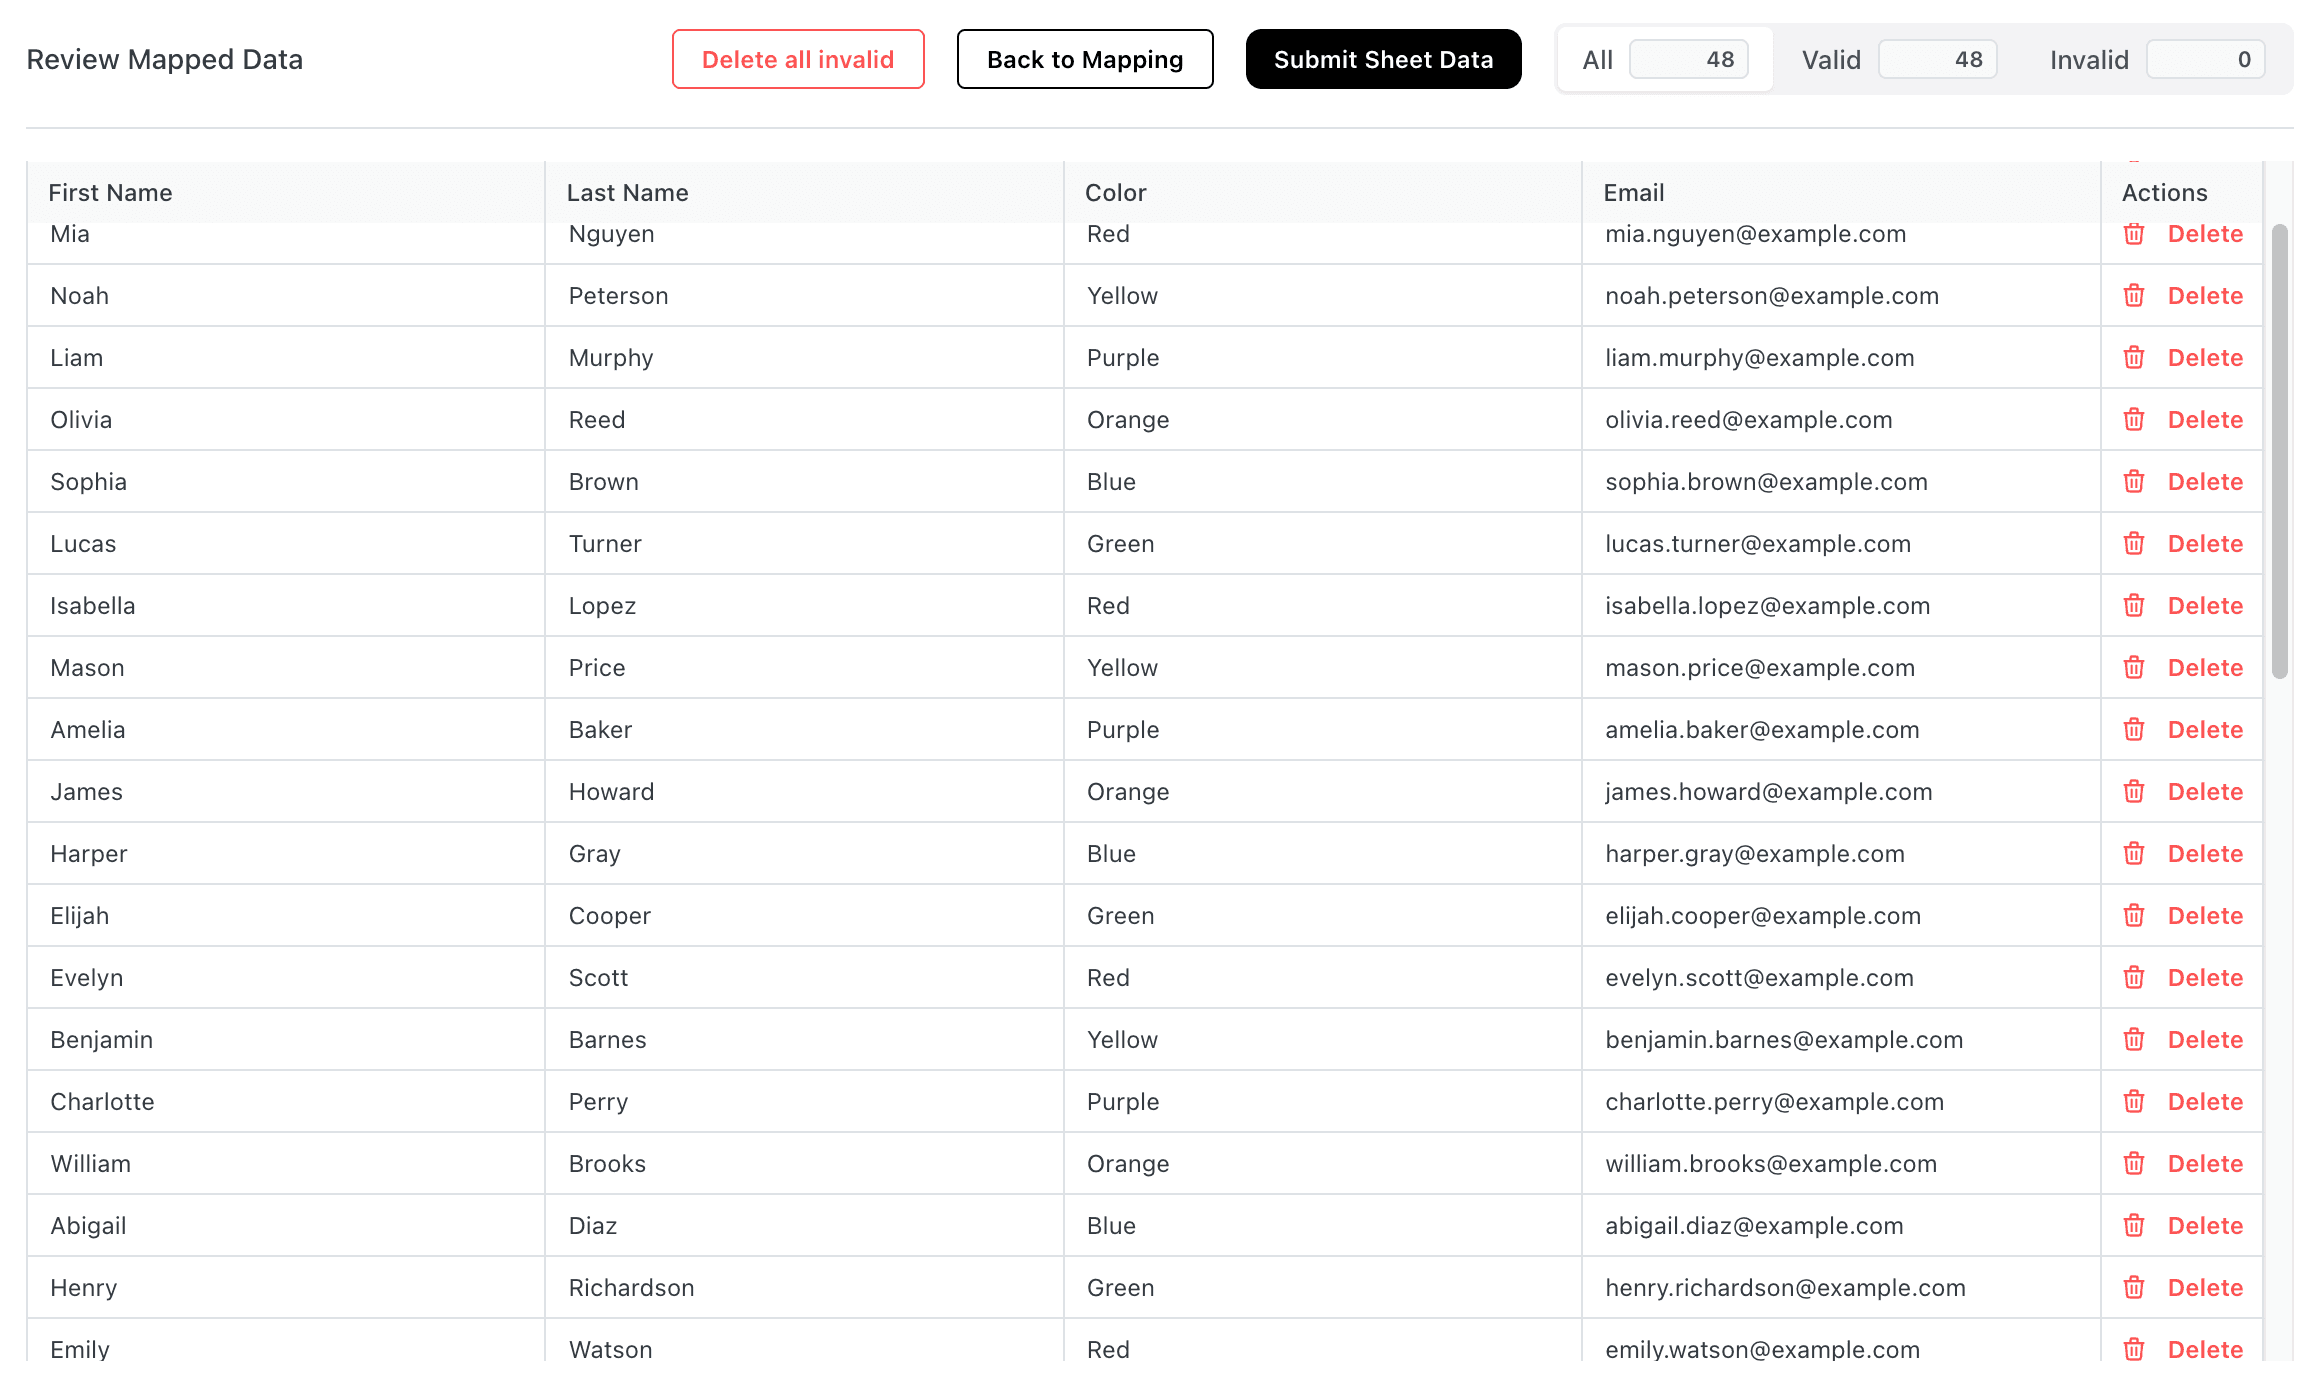
Task: Click Delete all invalid
Action: (798, 59)
